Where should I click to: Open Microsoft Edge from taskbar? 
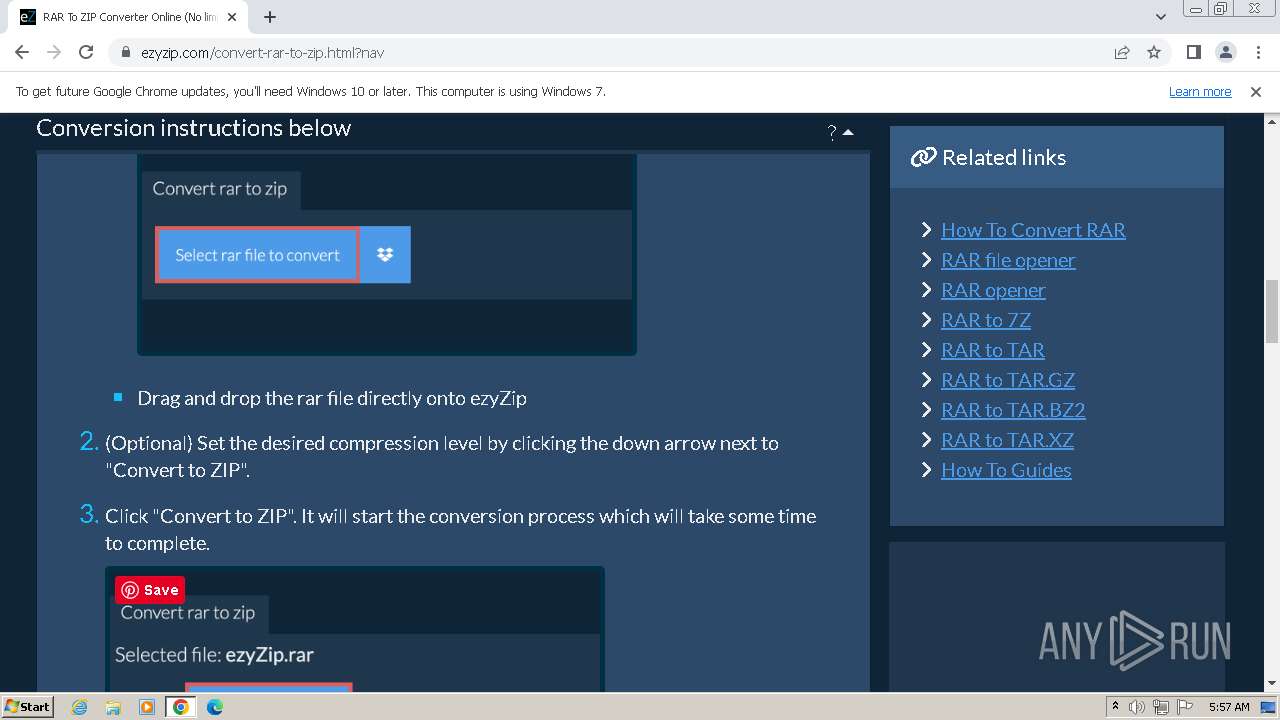click(214, 707)
